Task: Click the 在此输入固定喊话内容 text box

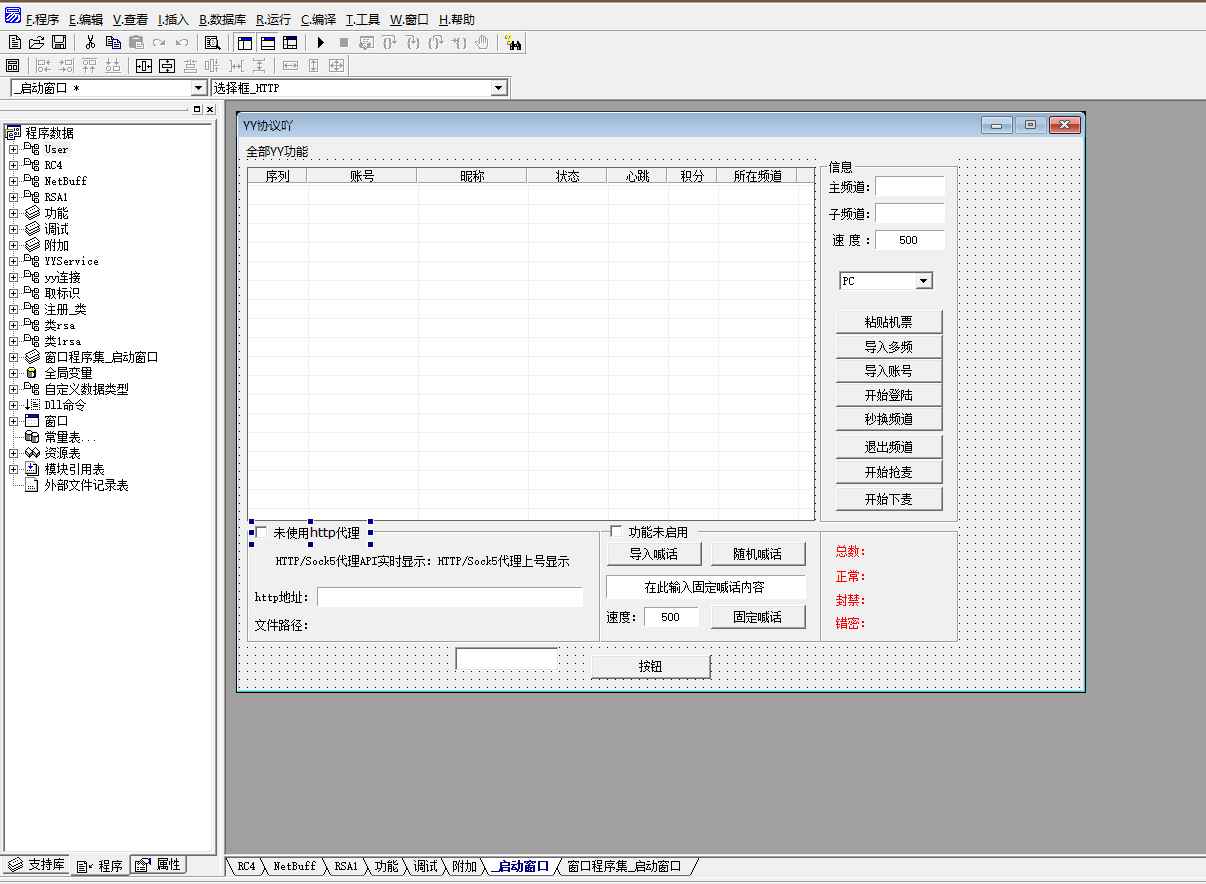Action: pyautogui.click(x=706, y=587)
